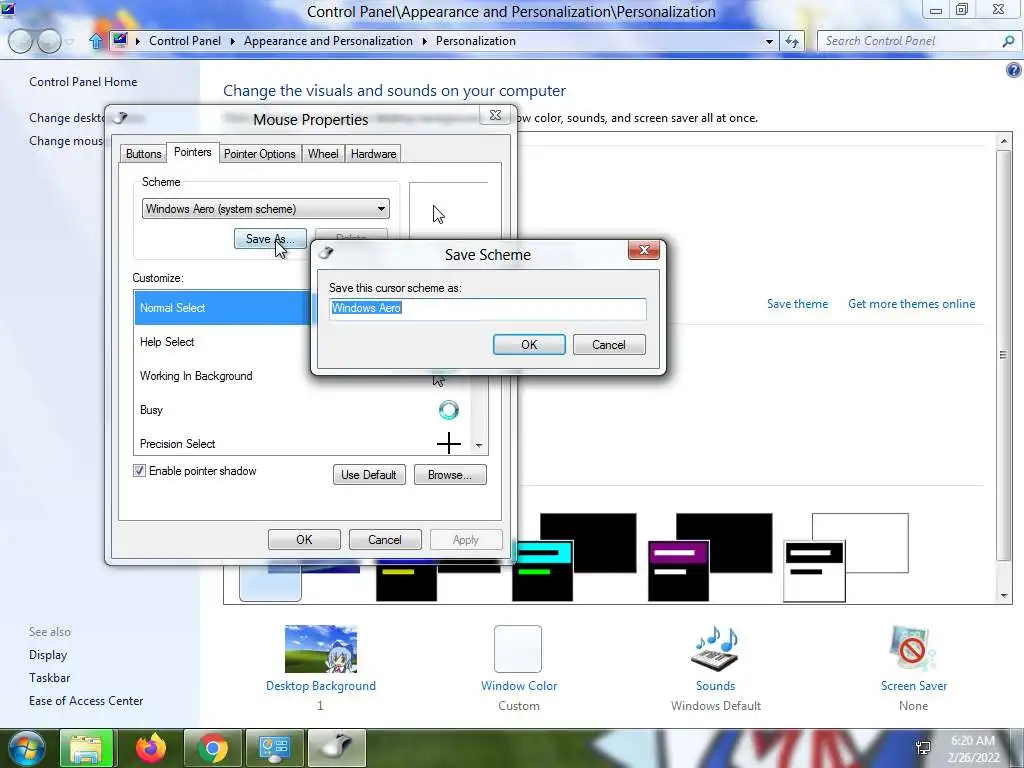Switch to the Hardware tab

click(373, 154)
